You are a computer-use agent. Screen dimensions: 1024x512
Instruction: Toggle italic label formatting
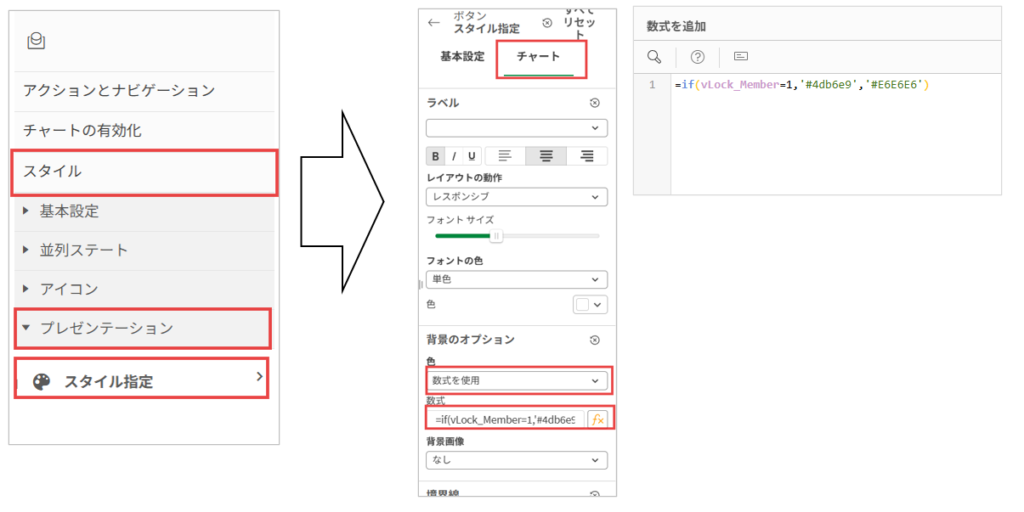[453, 156]
